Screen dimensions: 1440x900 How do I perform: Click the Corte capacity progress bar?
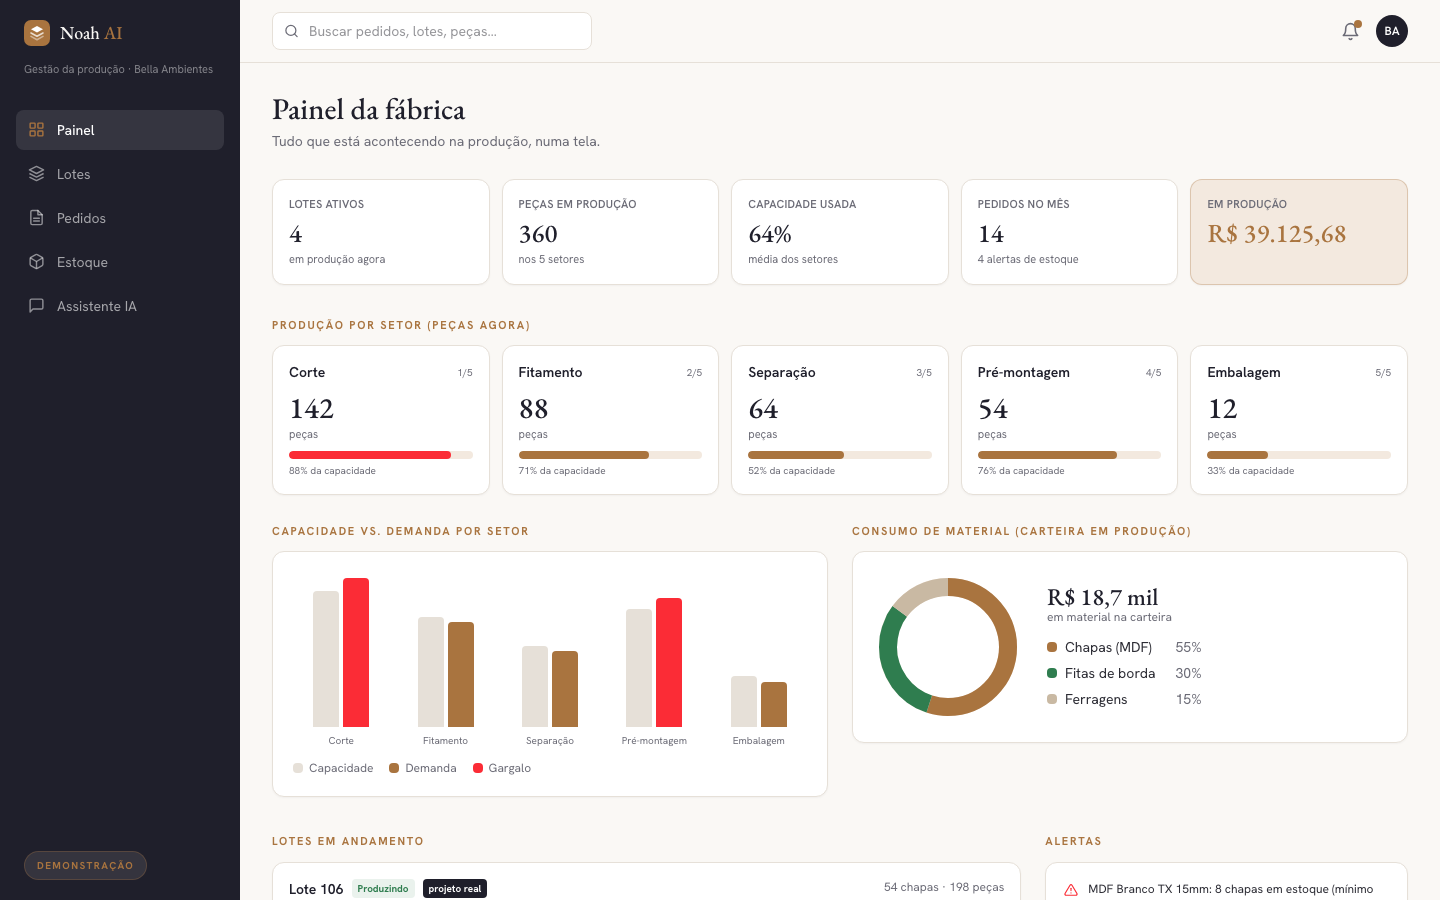tap(381, 455)
